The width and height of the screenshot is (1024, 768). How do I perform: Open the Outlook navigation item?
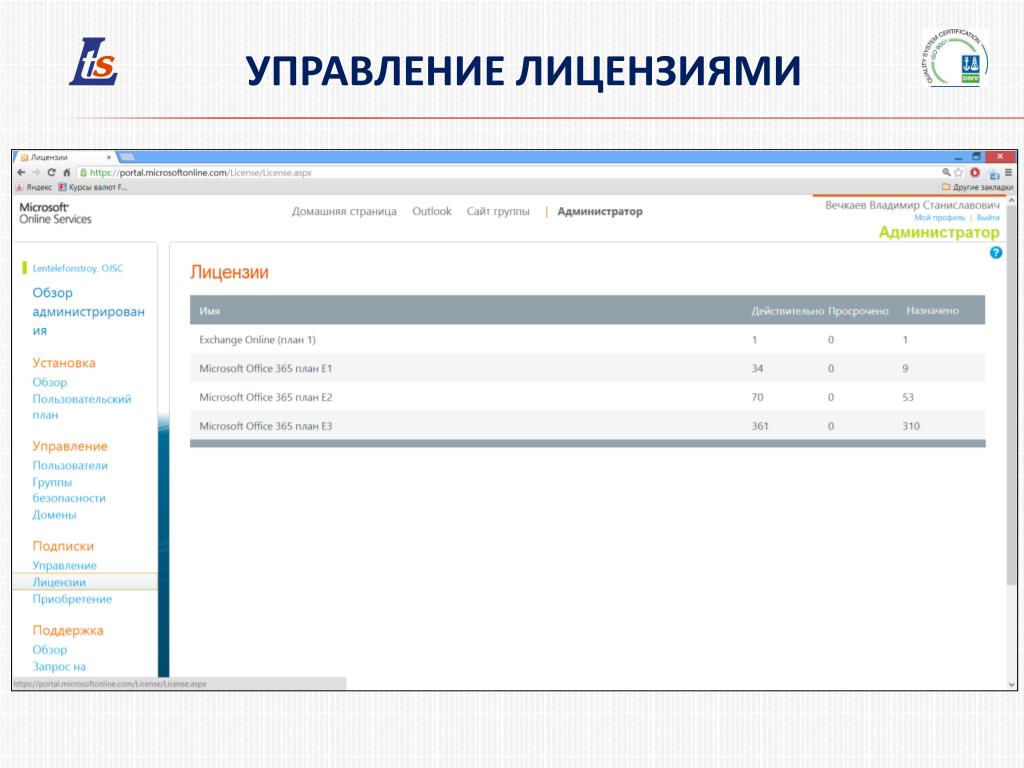[x=432, y=211]
